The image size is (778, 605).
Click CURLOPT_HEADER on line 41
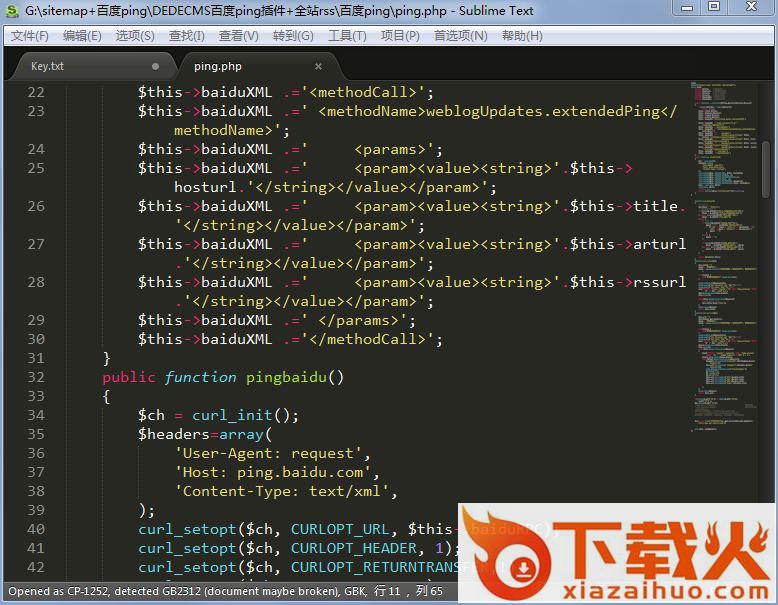pos(354,548)
